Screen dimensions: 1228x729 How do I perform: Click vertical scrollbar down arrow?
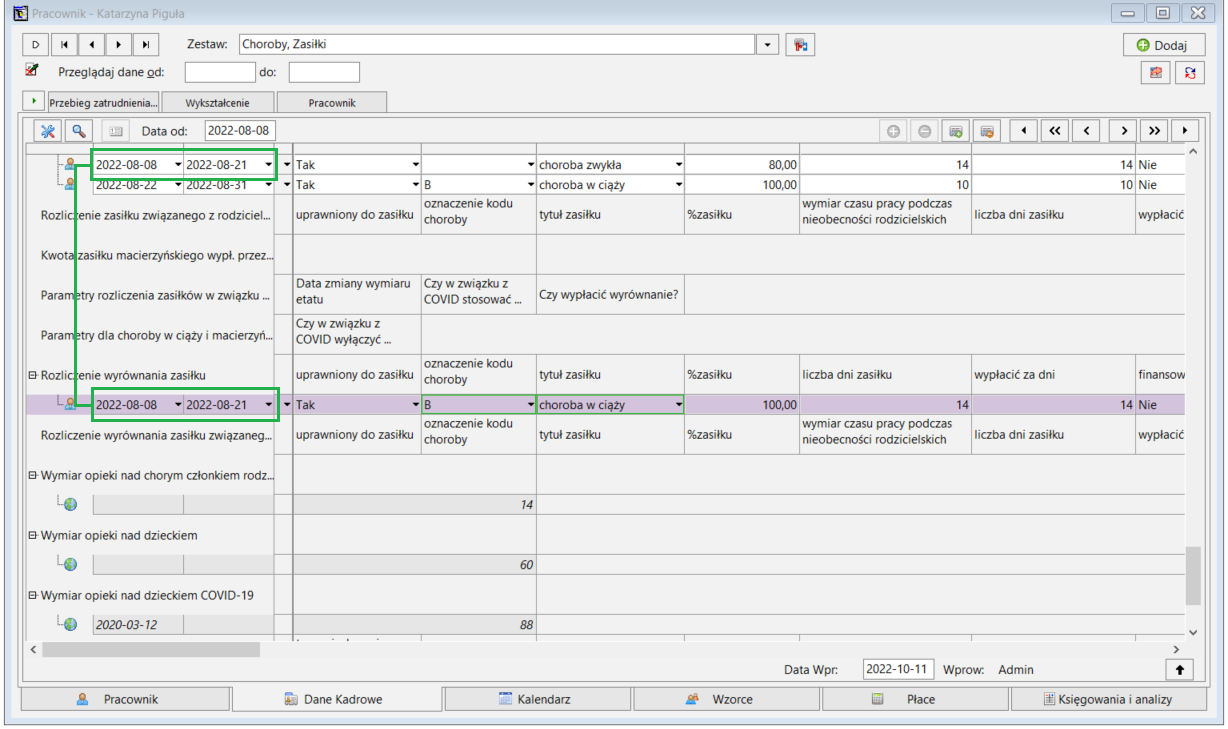1192,632
